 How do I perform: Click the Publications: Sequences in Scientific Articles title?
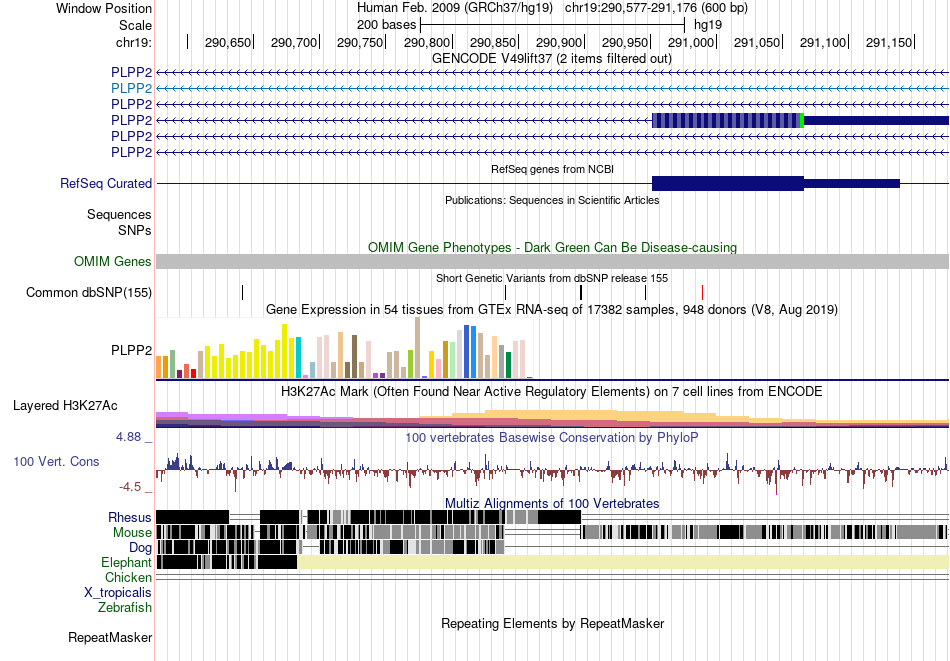552,200
